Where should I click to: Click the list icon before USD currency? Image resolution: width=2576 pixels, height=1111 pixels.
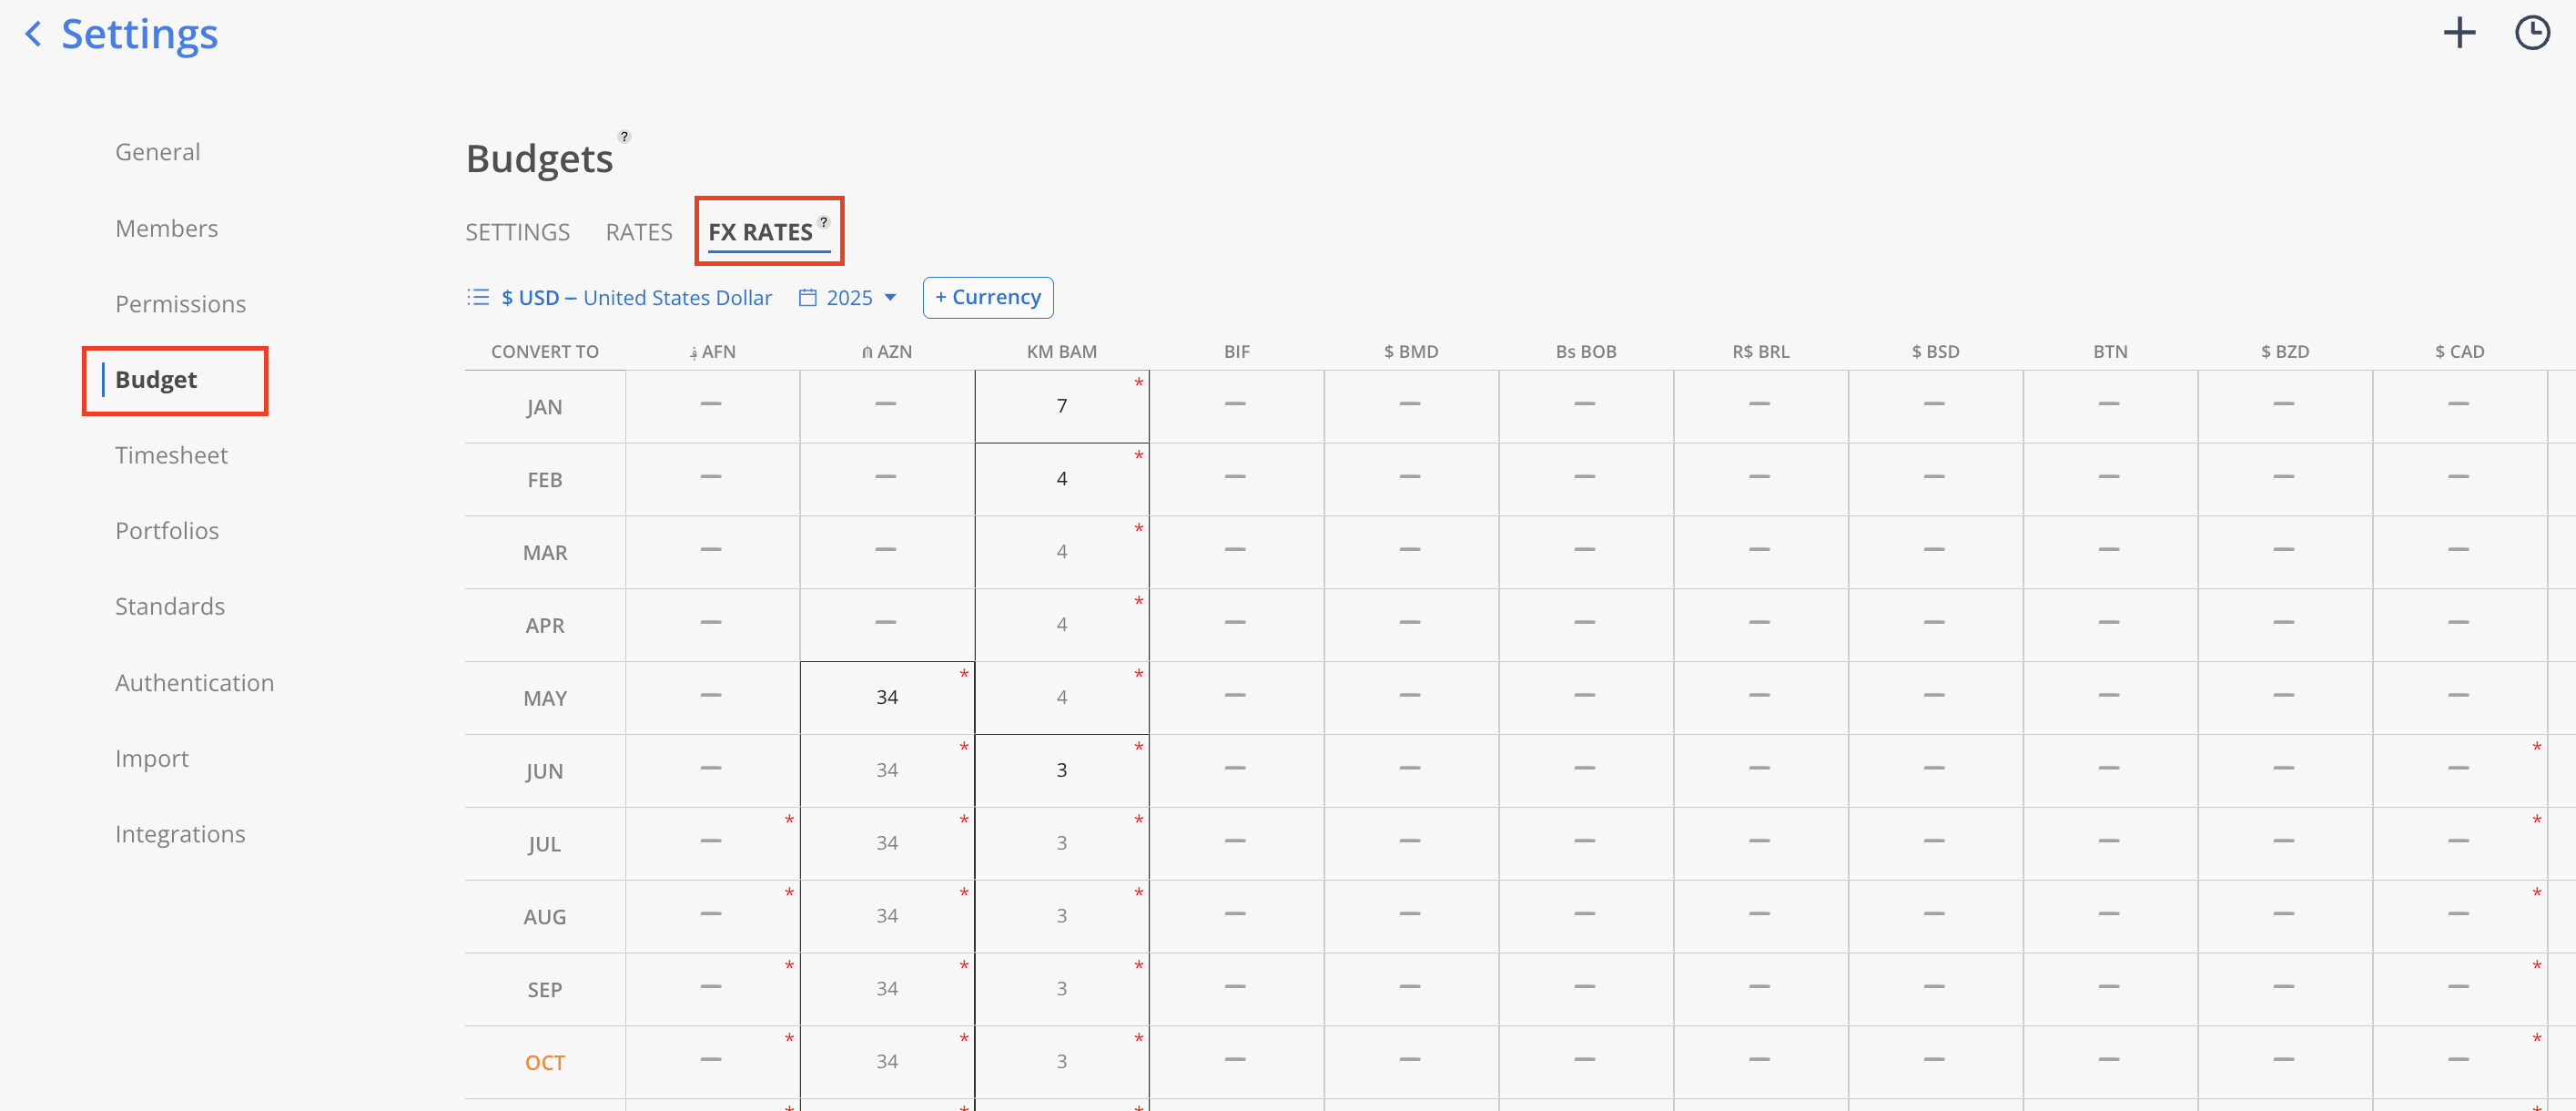click(478, 297)
